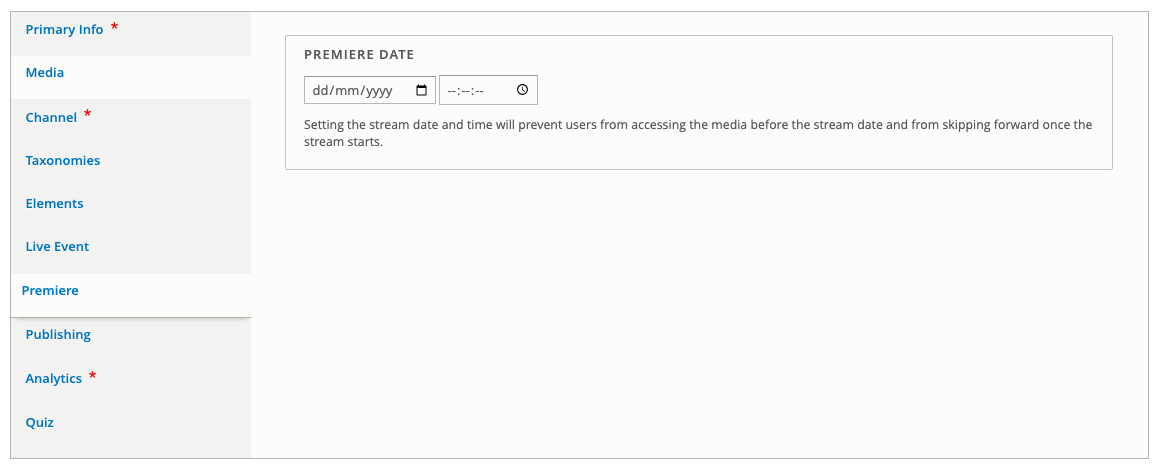1162x471 pixels.
Task: Select the year segment of premiere date
Action: tap(378, 90)
